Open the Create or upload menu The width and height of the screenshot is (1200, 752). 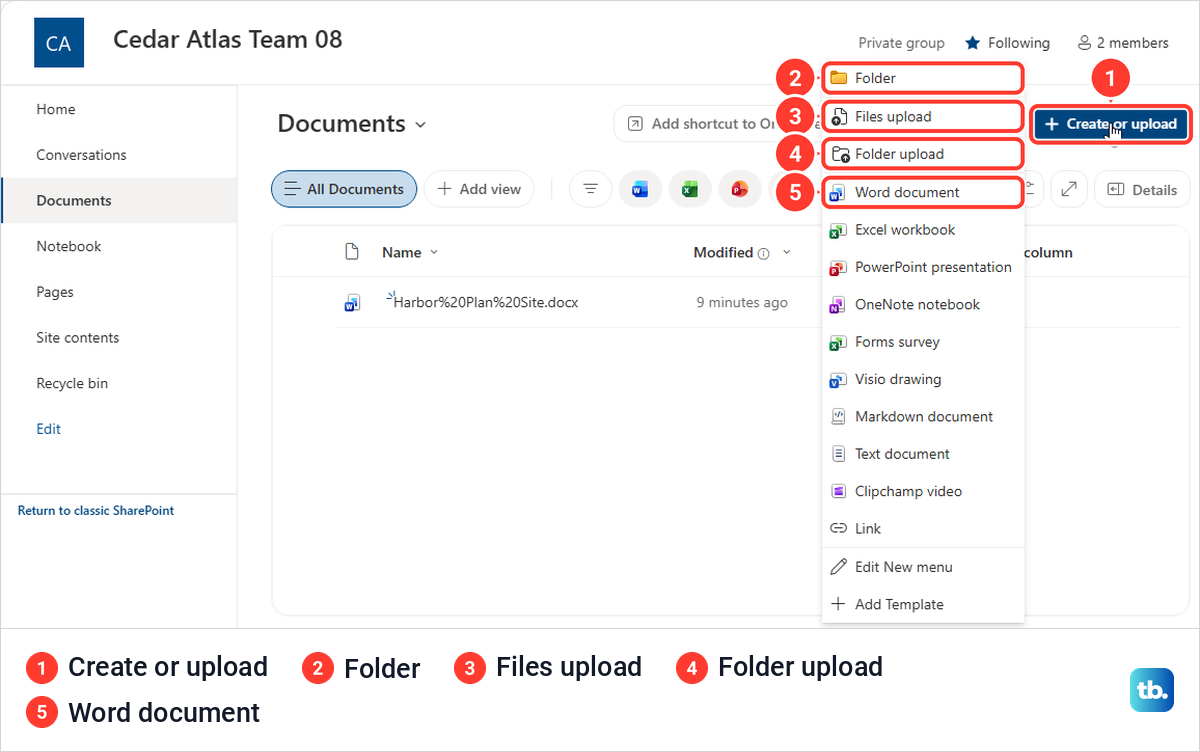[x=1111, y=124]
